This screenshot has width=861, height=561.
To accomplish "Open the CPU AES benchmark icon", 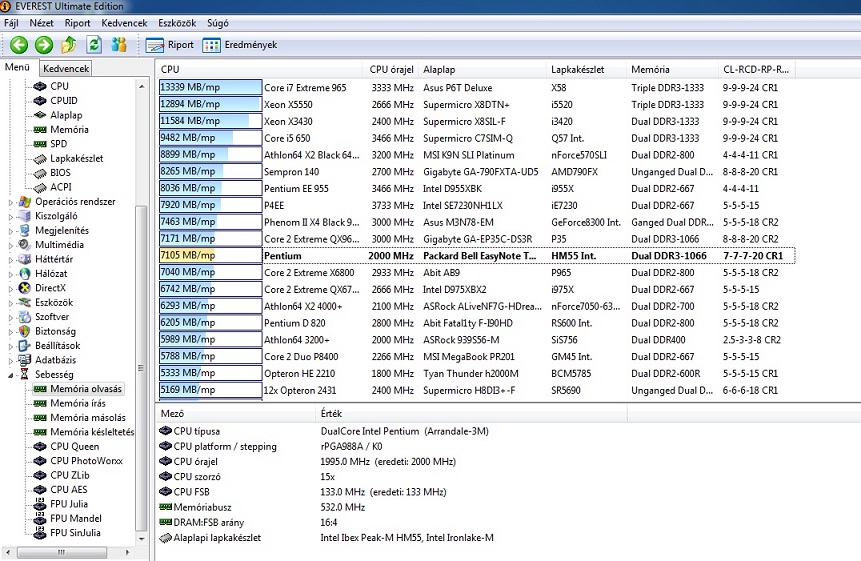I will click(40, 489).
